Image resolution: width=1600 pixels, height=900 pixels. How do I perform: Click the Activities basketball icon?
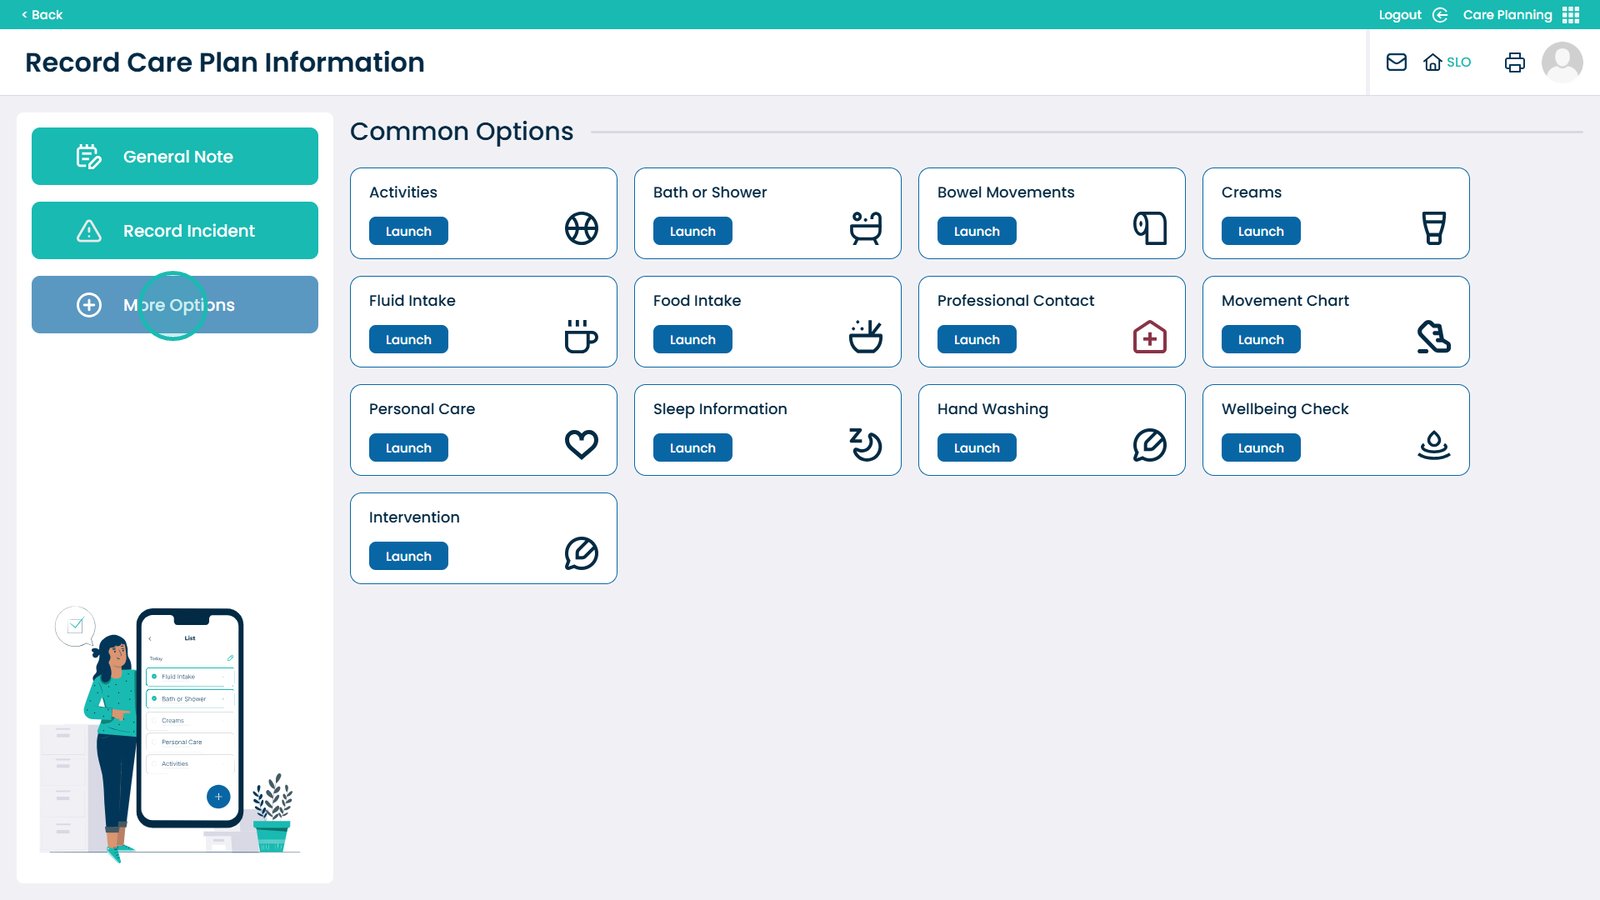click(x=581, y=228)
